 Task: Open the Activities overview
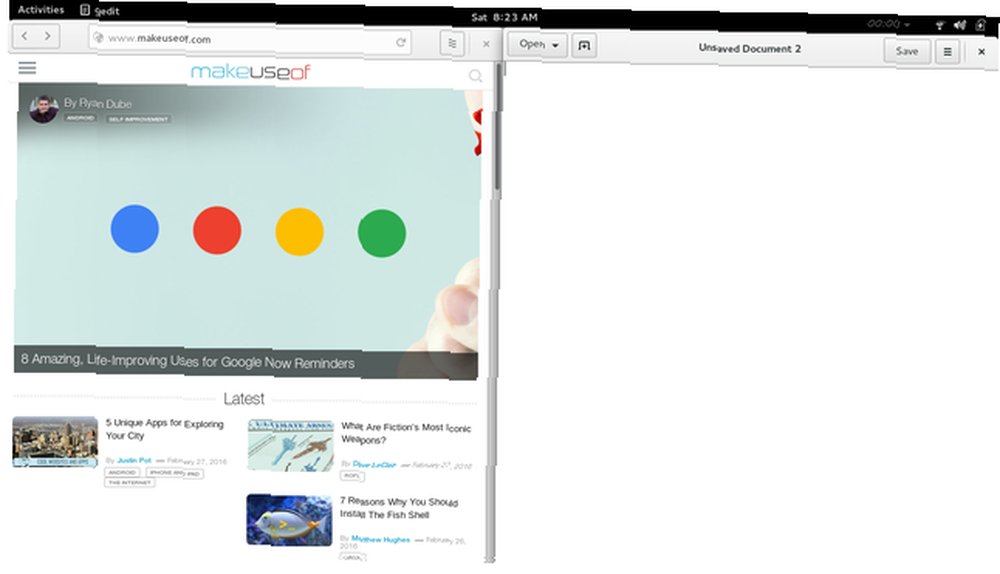coord(41,10)
